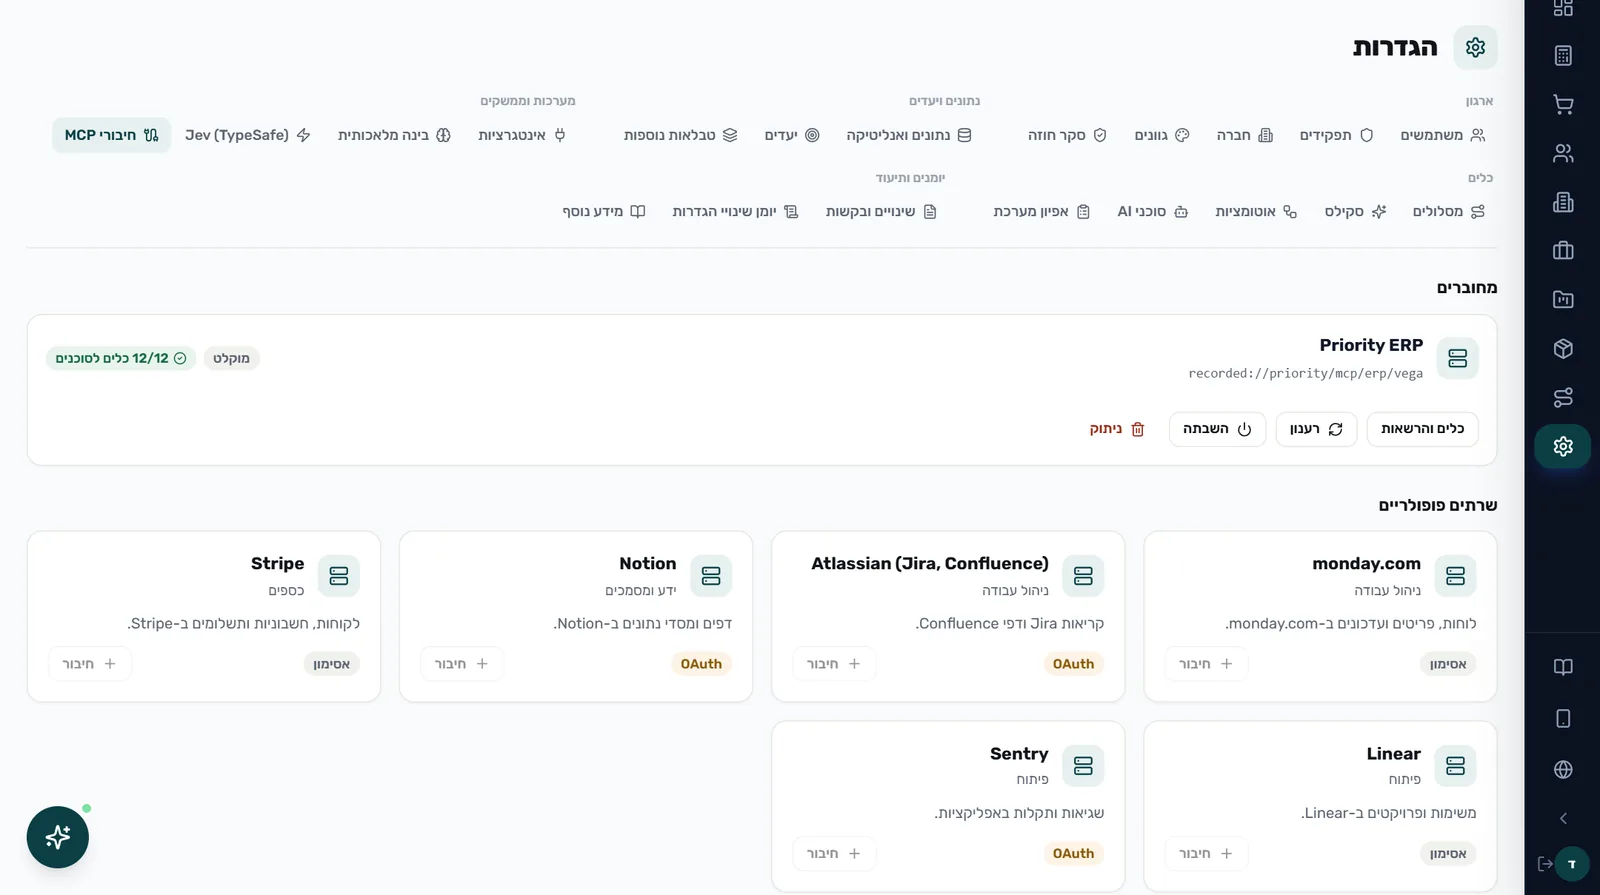Viewport: 1600px width, 895px height.
Task: Open the אוטומציות tab
Action: point(1256,212)
